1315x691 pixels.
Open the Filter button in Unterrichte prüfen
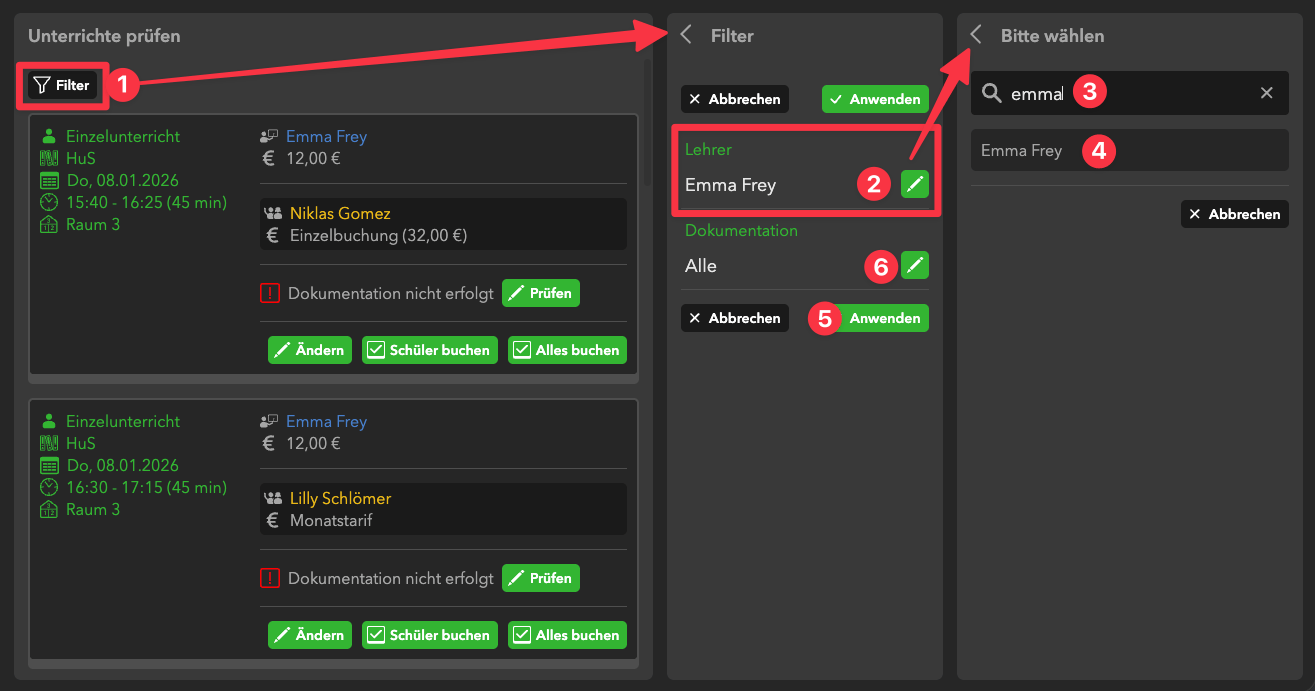click(x=62, y=86)
